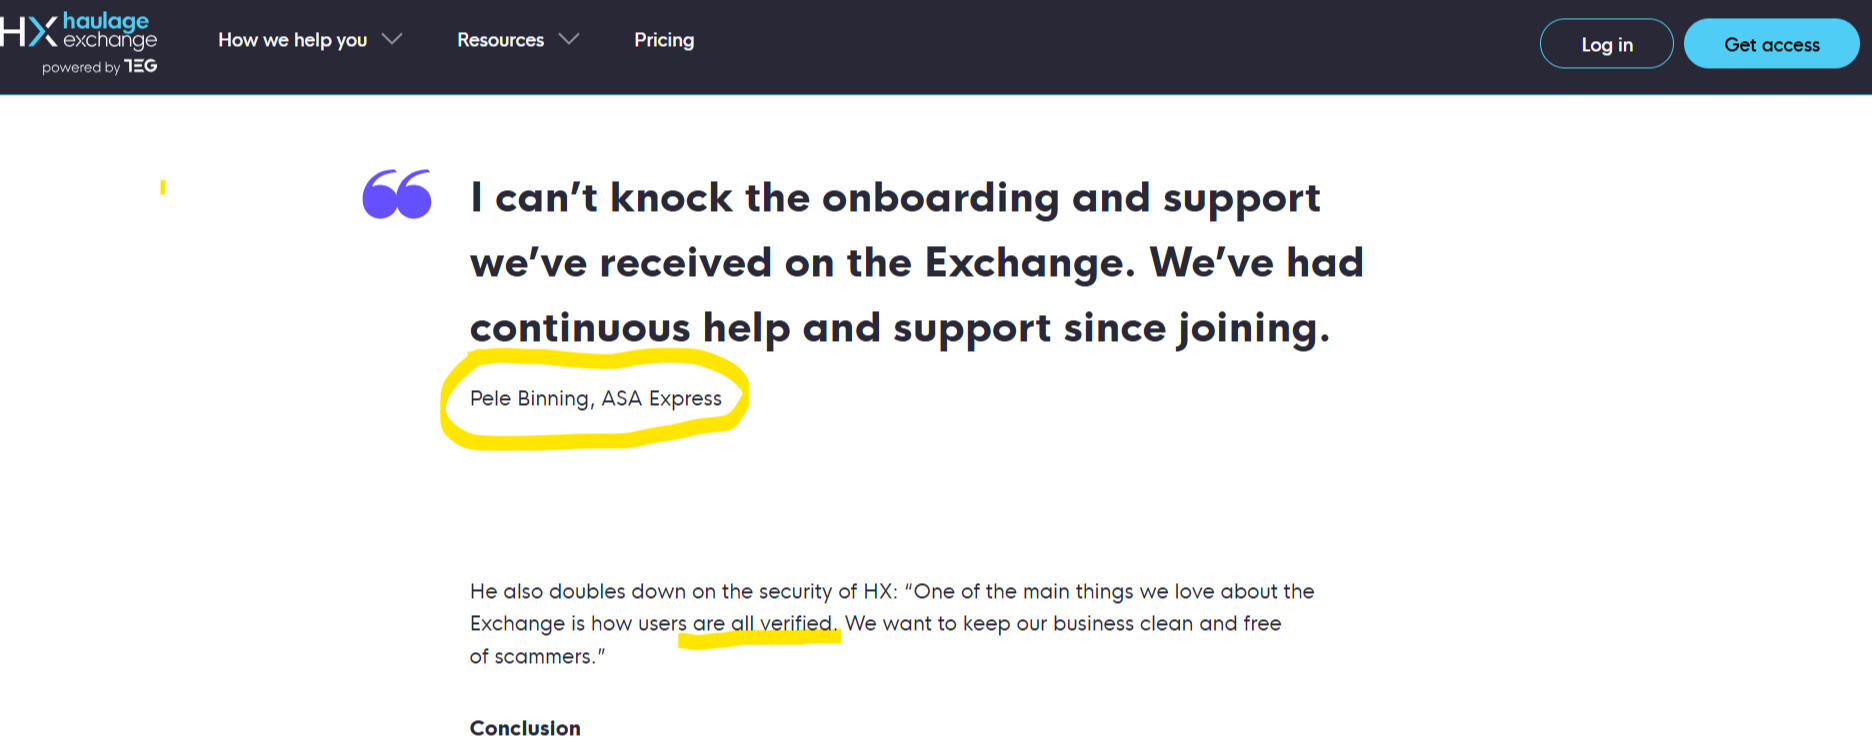Screen dimensions: 1872x753
Task: Click the purple quotation mark icon
Action: pos(397,194)
